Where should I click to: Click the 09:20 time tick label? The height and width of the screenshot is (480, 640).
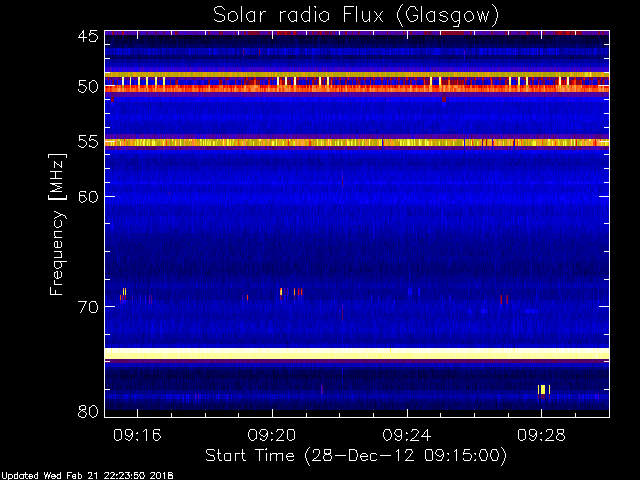click(x=272, y=435)
